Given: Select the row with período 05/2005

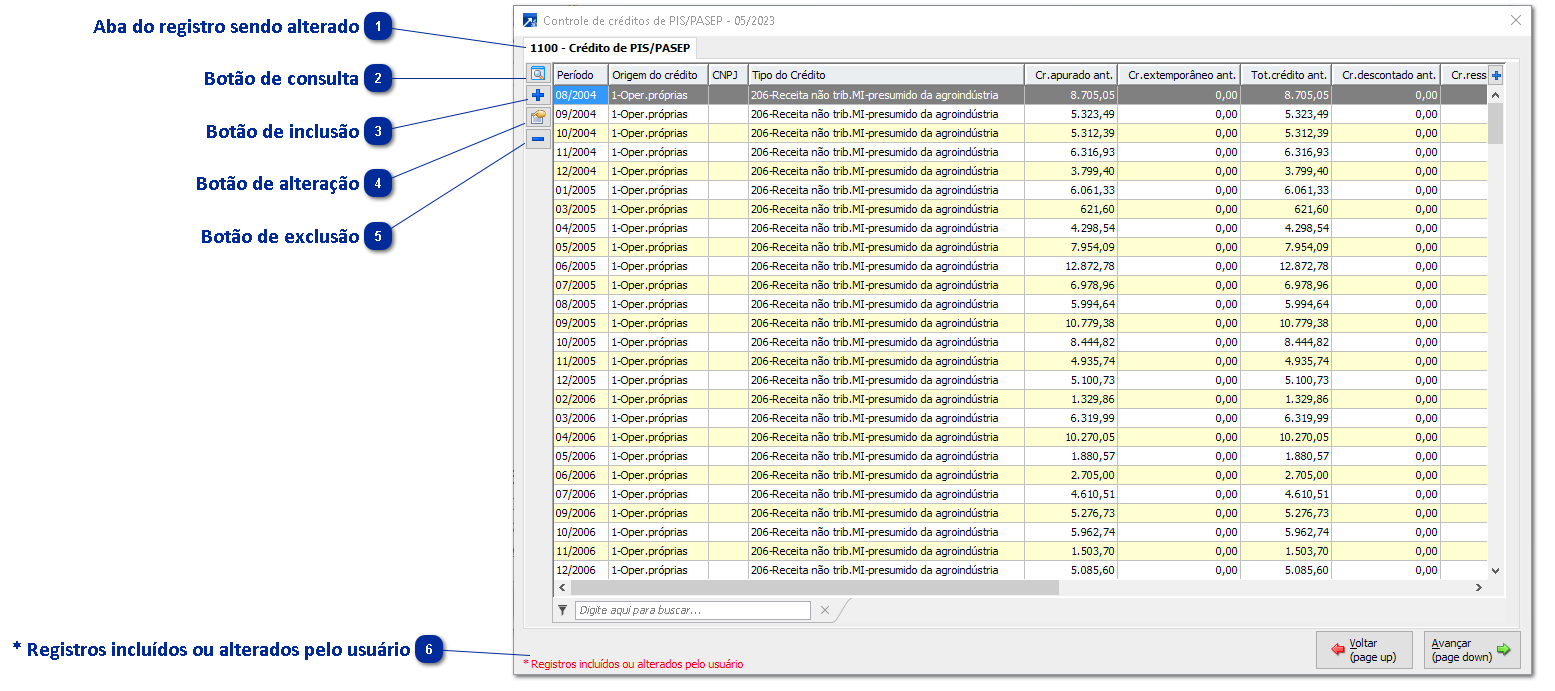Looking at the screenshot, I should [x=1020, y=247].
